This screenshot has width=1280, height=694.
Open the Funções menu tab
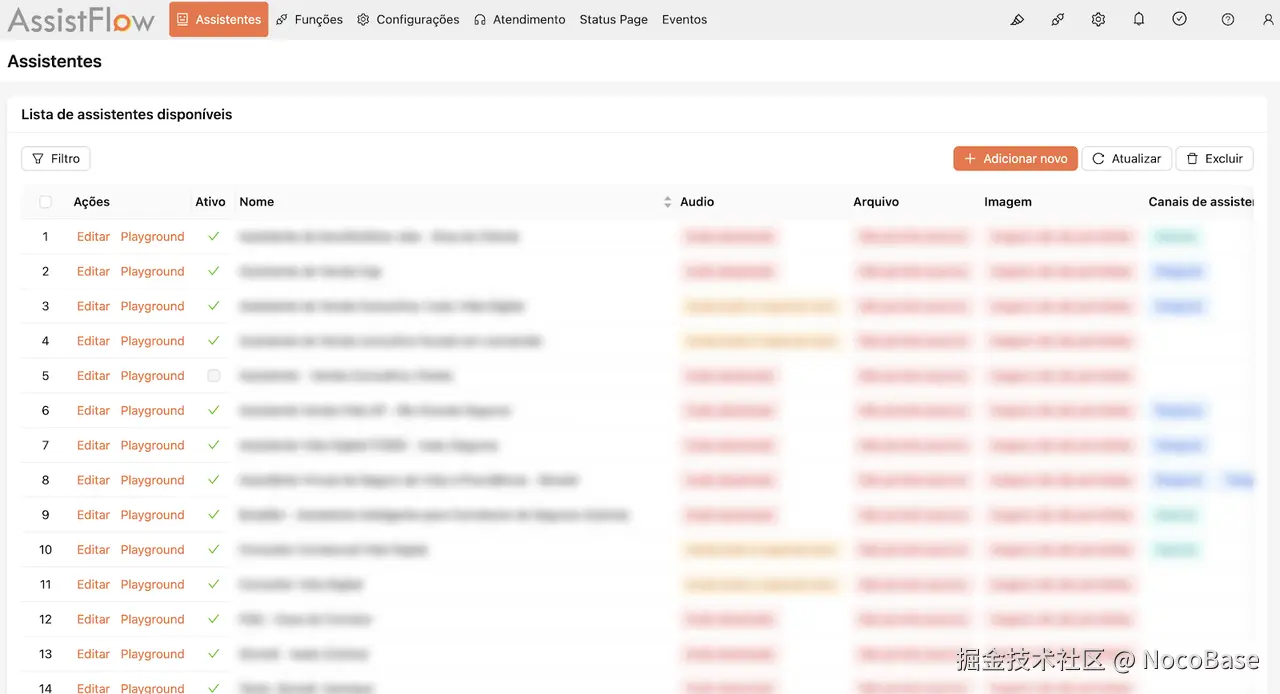pos(310,19)
